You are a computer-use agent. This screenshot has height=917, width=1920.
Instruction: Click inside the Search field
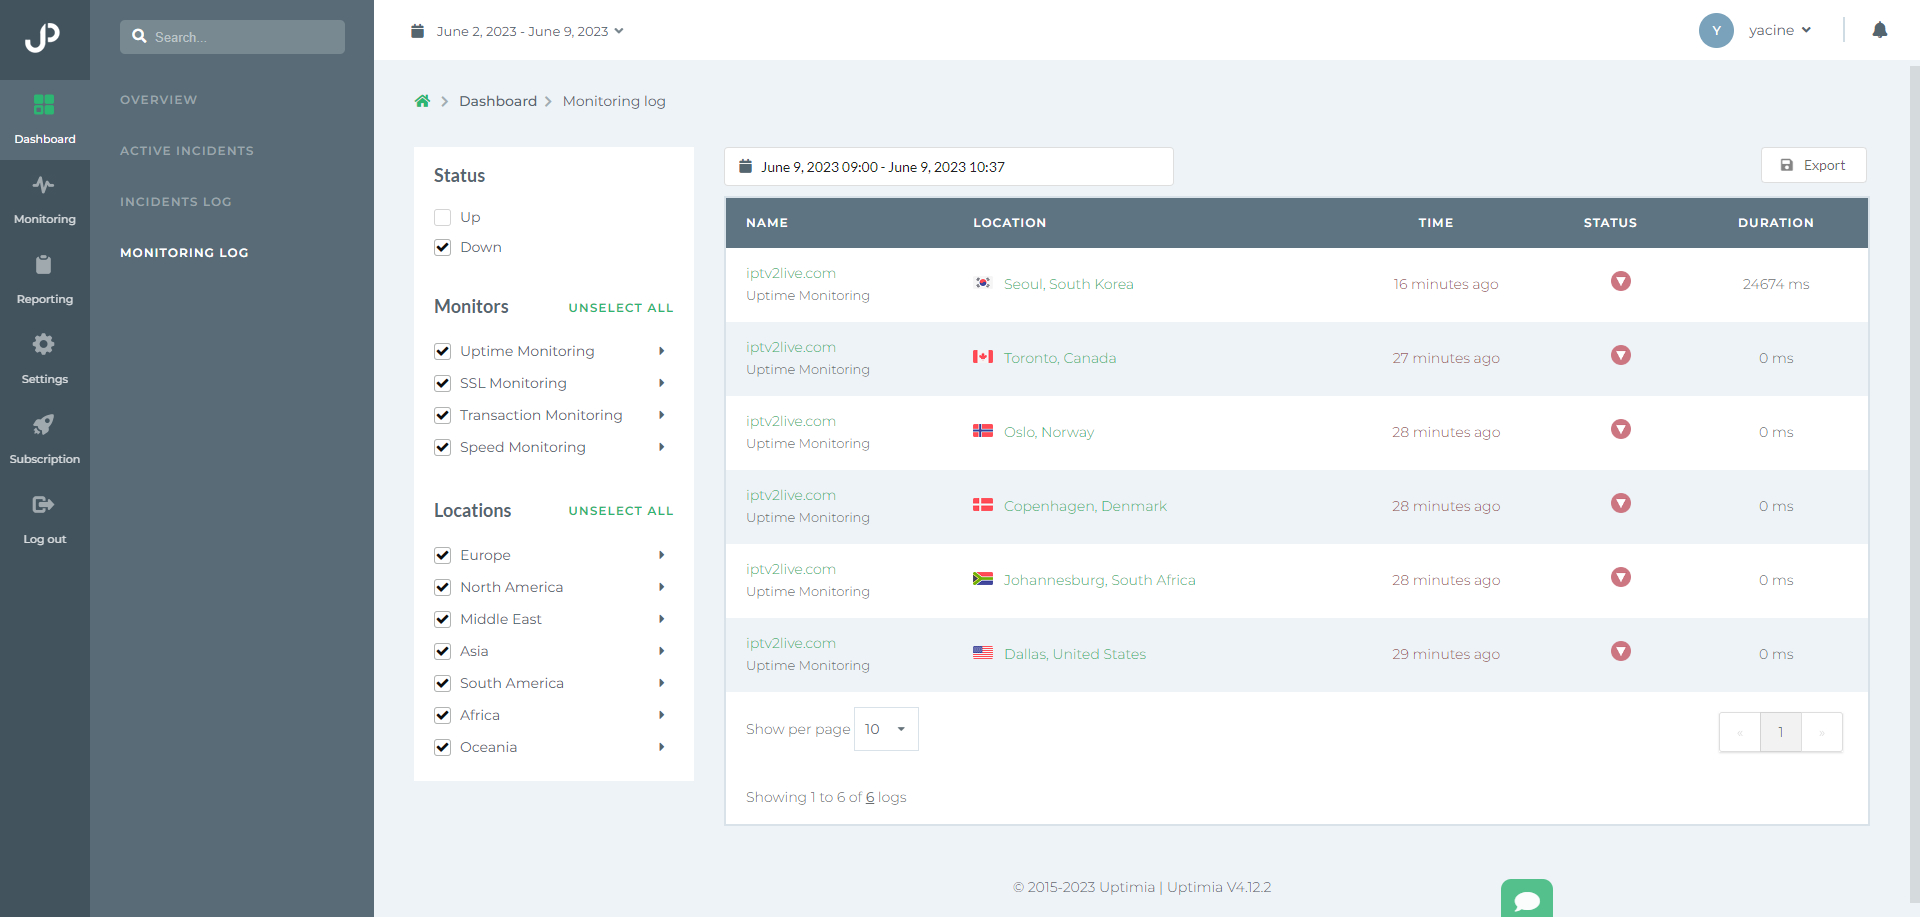[x=232, y=37]
